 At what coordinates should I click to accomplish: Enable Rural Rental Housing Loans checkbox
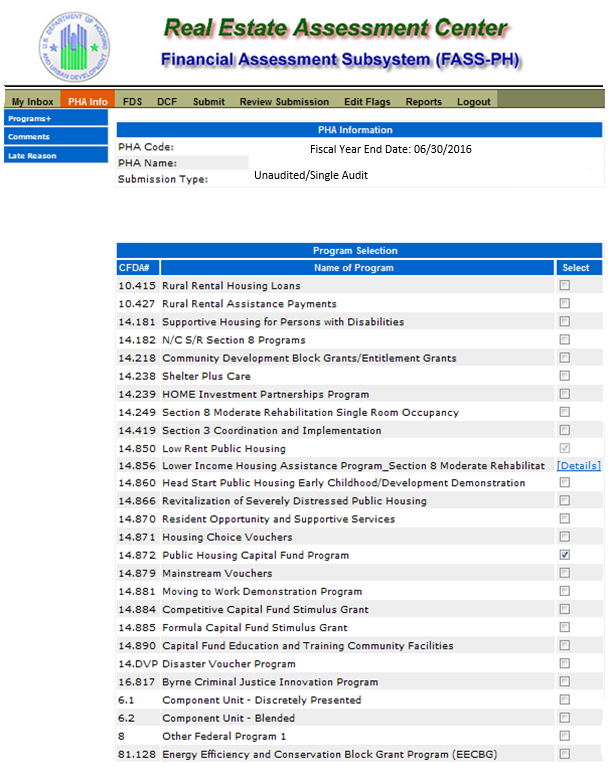point(565,285)
